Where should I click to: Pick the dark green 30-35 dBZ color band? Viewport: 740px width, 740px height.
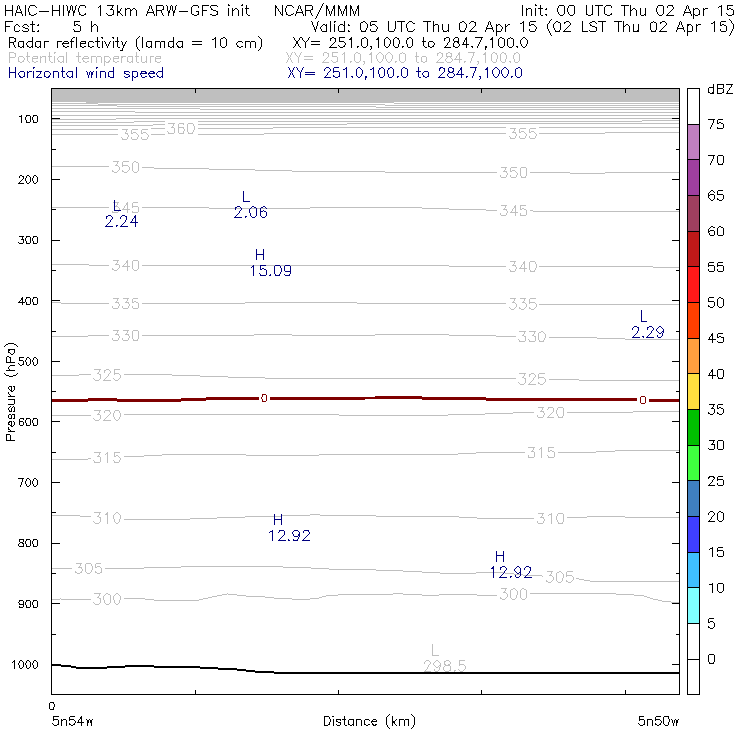click(x=693, y=427)
